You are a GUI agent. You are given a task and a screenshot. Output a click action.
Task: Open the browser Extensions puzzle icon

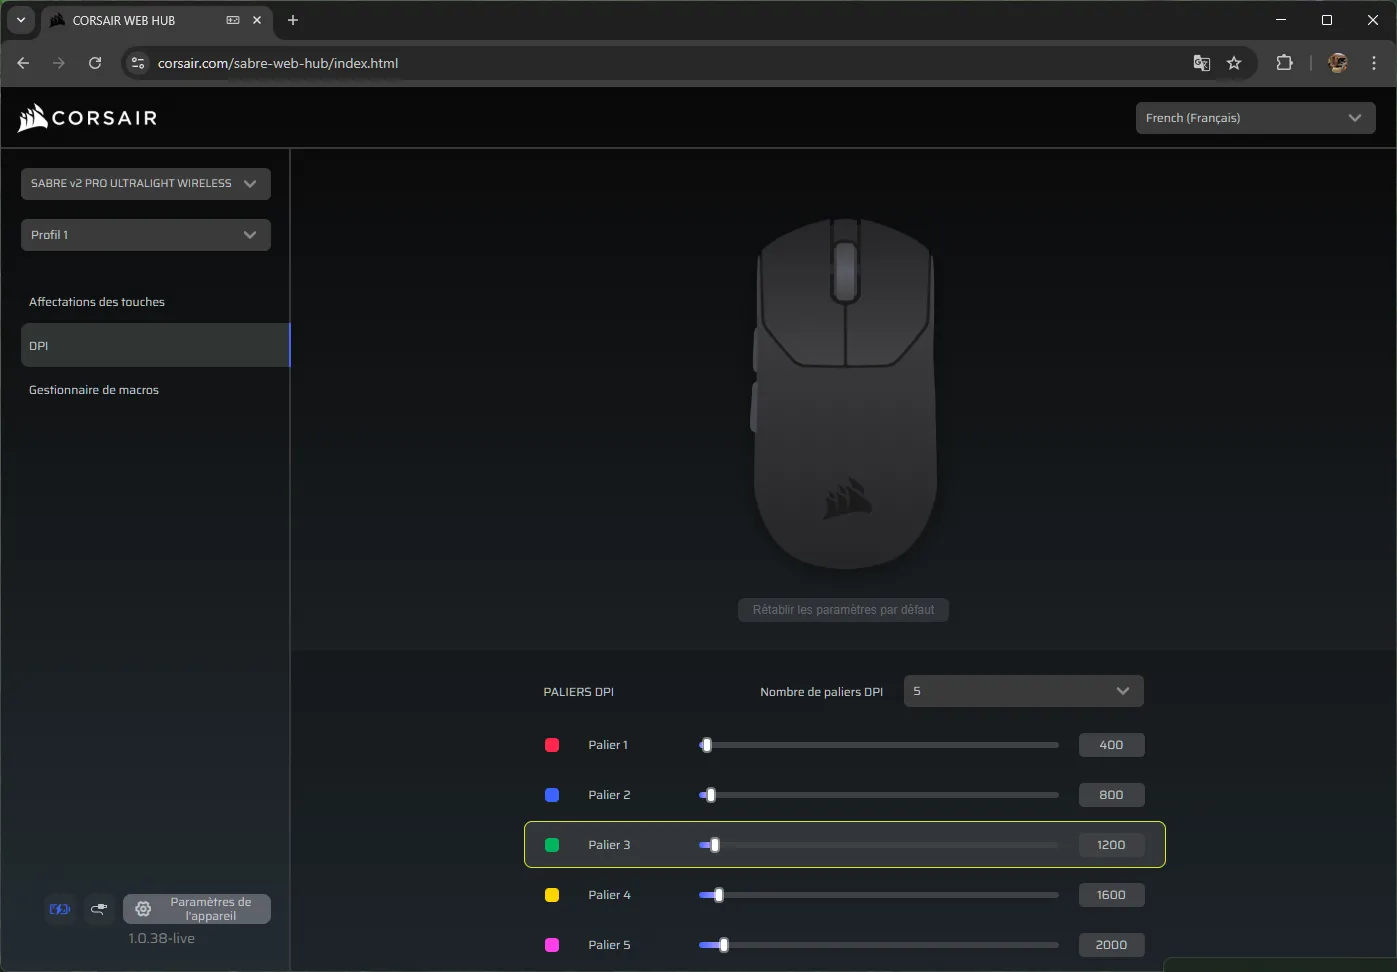point(1284,63)
